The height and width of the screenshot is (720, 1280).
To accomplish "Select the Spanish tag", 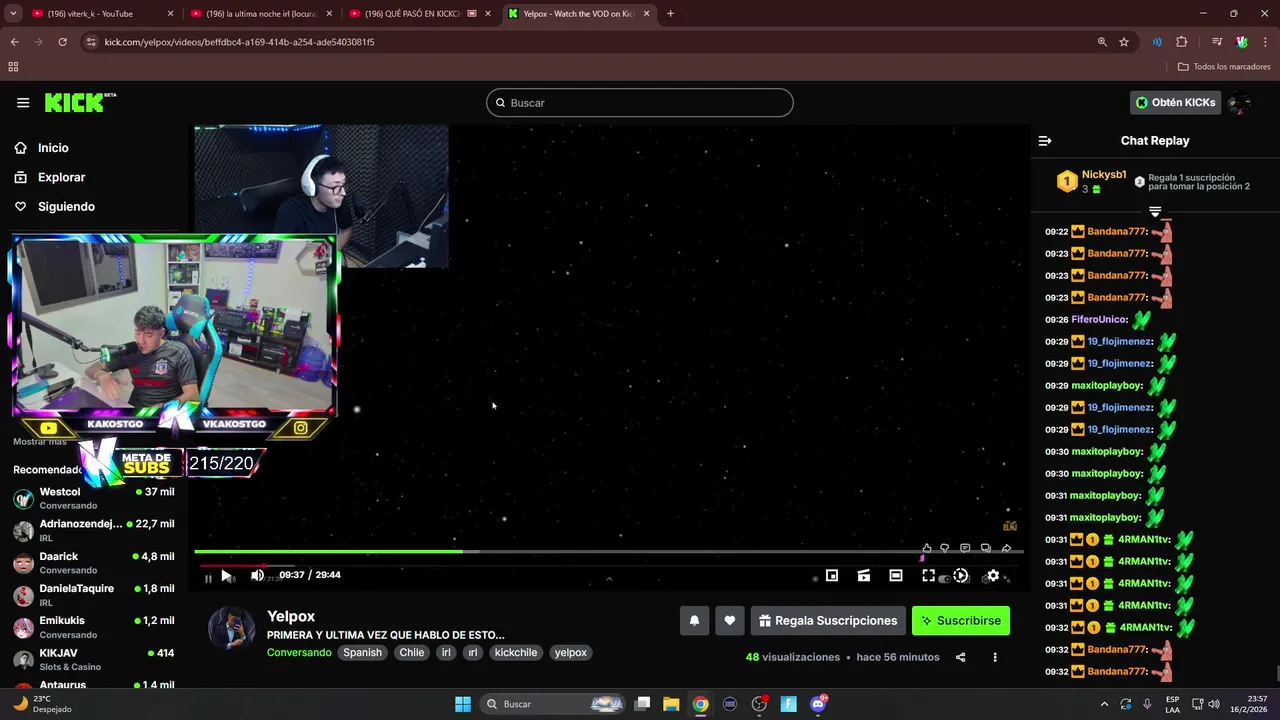I will point(363,653).
